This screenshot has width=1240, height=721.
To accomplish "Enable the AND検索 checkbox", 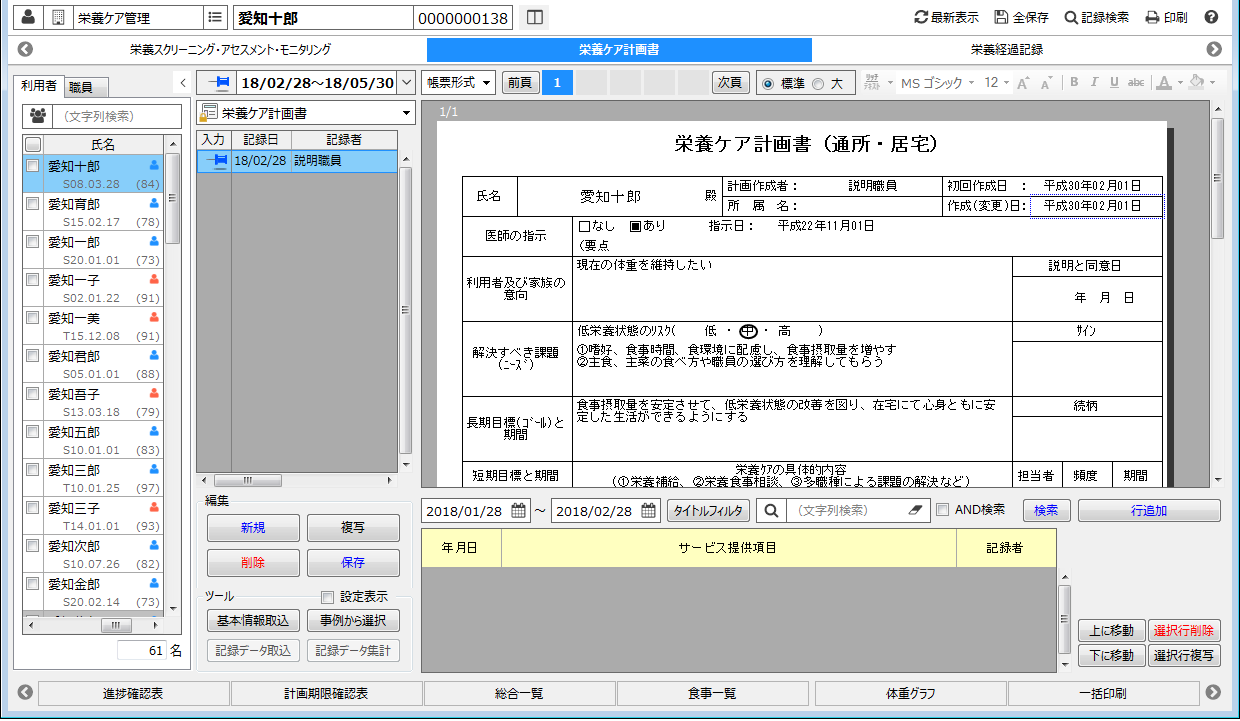I will (x=944, y=510).
